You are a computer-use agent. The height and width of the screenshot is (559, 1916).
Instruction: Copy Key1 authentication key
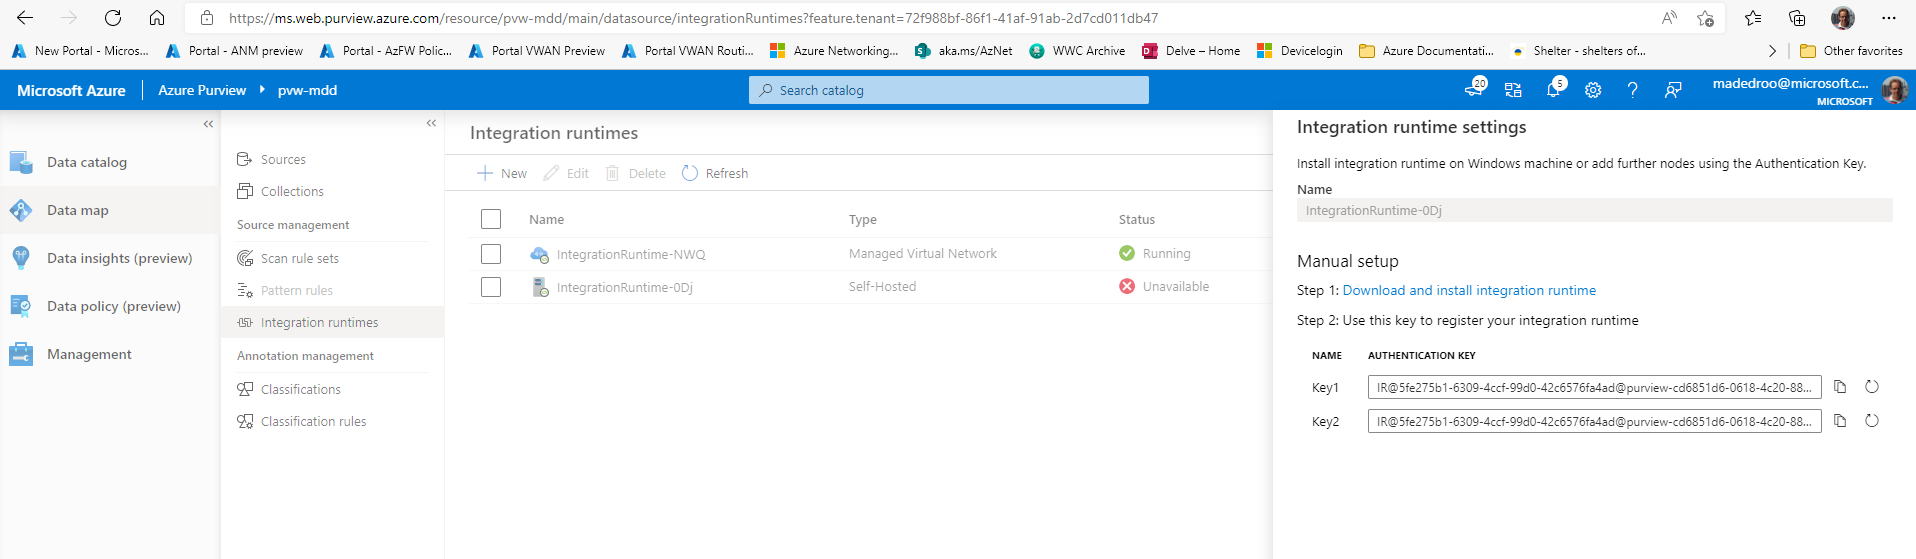click(x=1840, y=387)
